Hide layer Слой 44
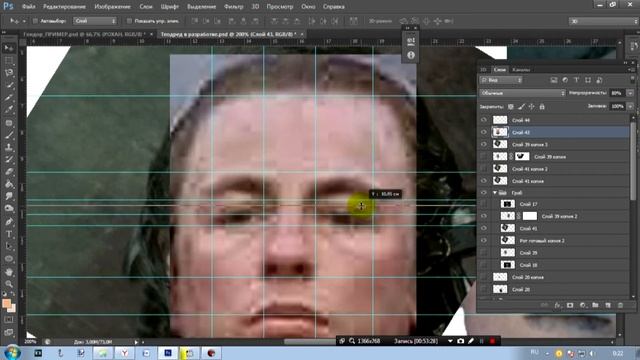Viewport: 640px width, 360px height. coord(484,120)
